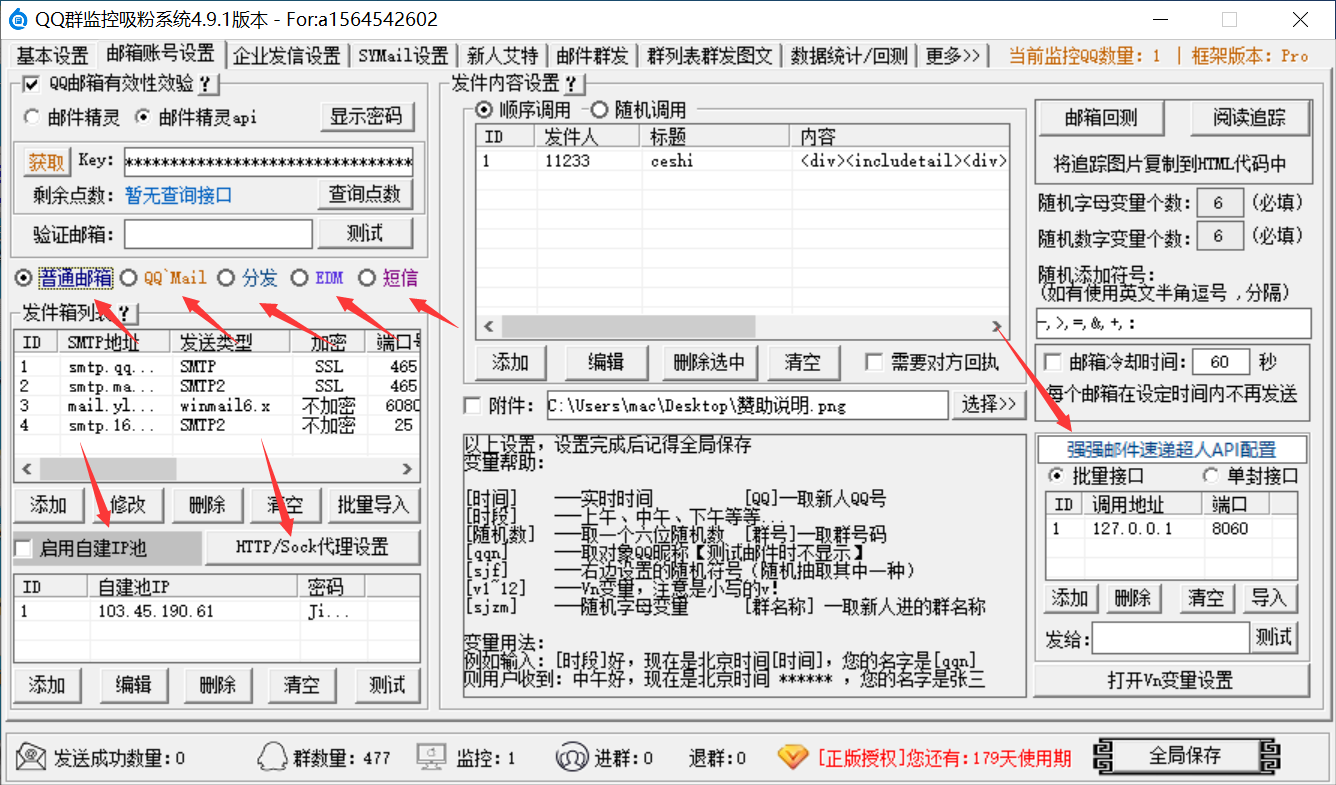
Task: Open 强强邮件速递超人API配置 link
Action: pyautogui.click(x=1171, y=450)
